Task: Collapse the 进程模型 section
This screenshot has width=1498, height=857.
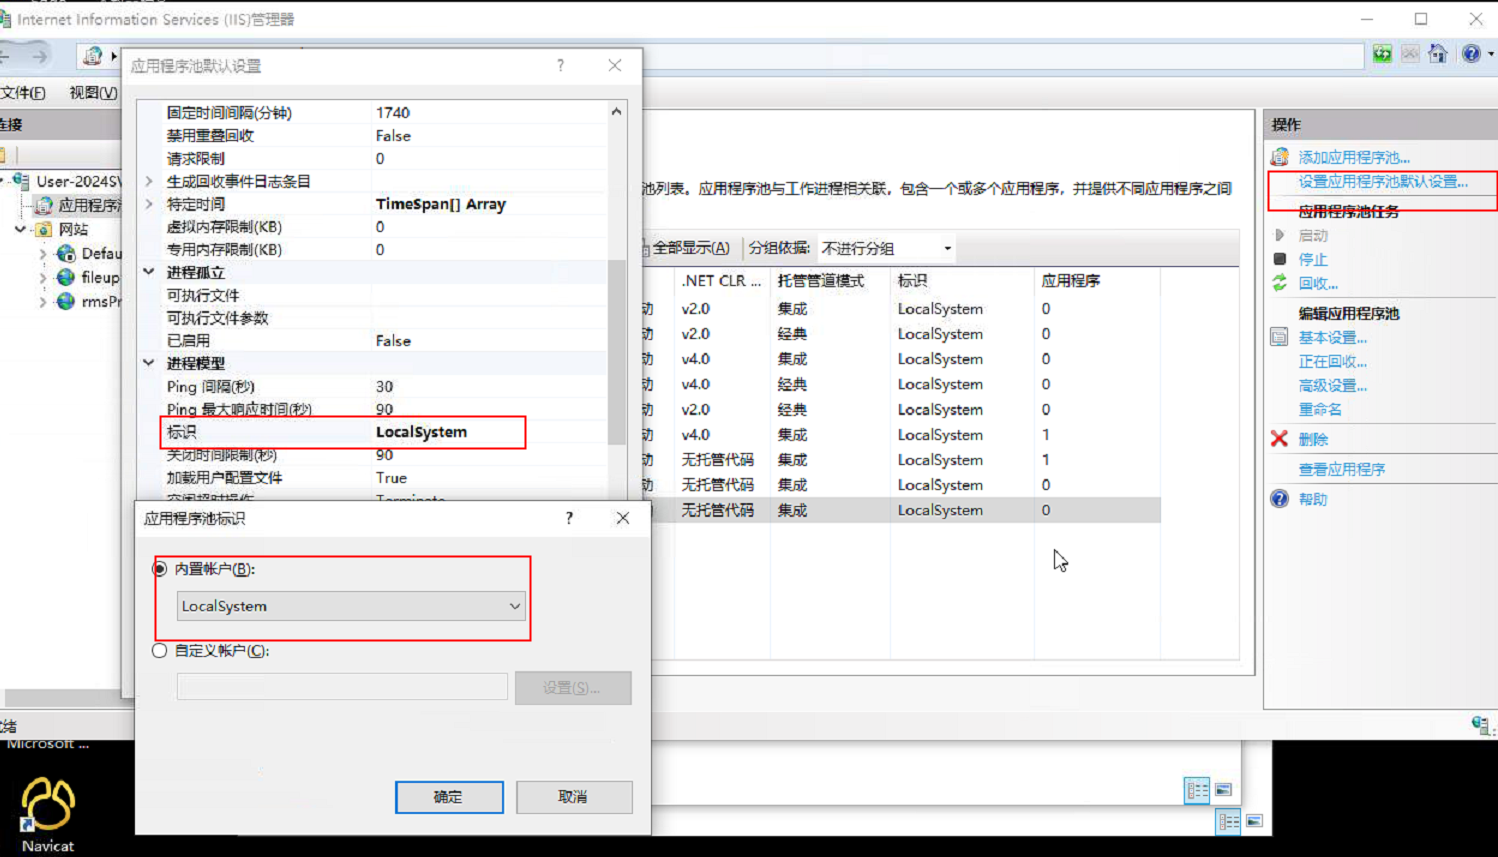Action: (x=149, y=363)
